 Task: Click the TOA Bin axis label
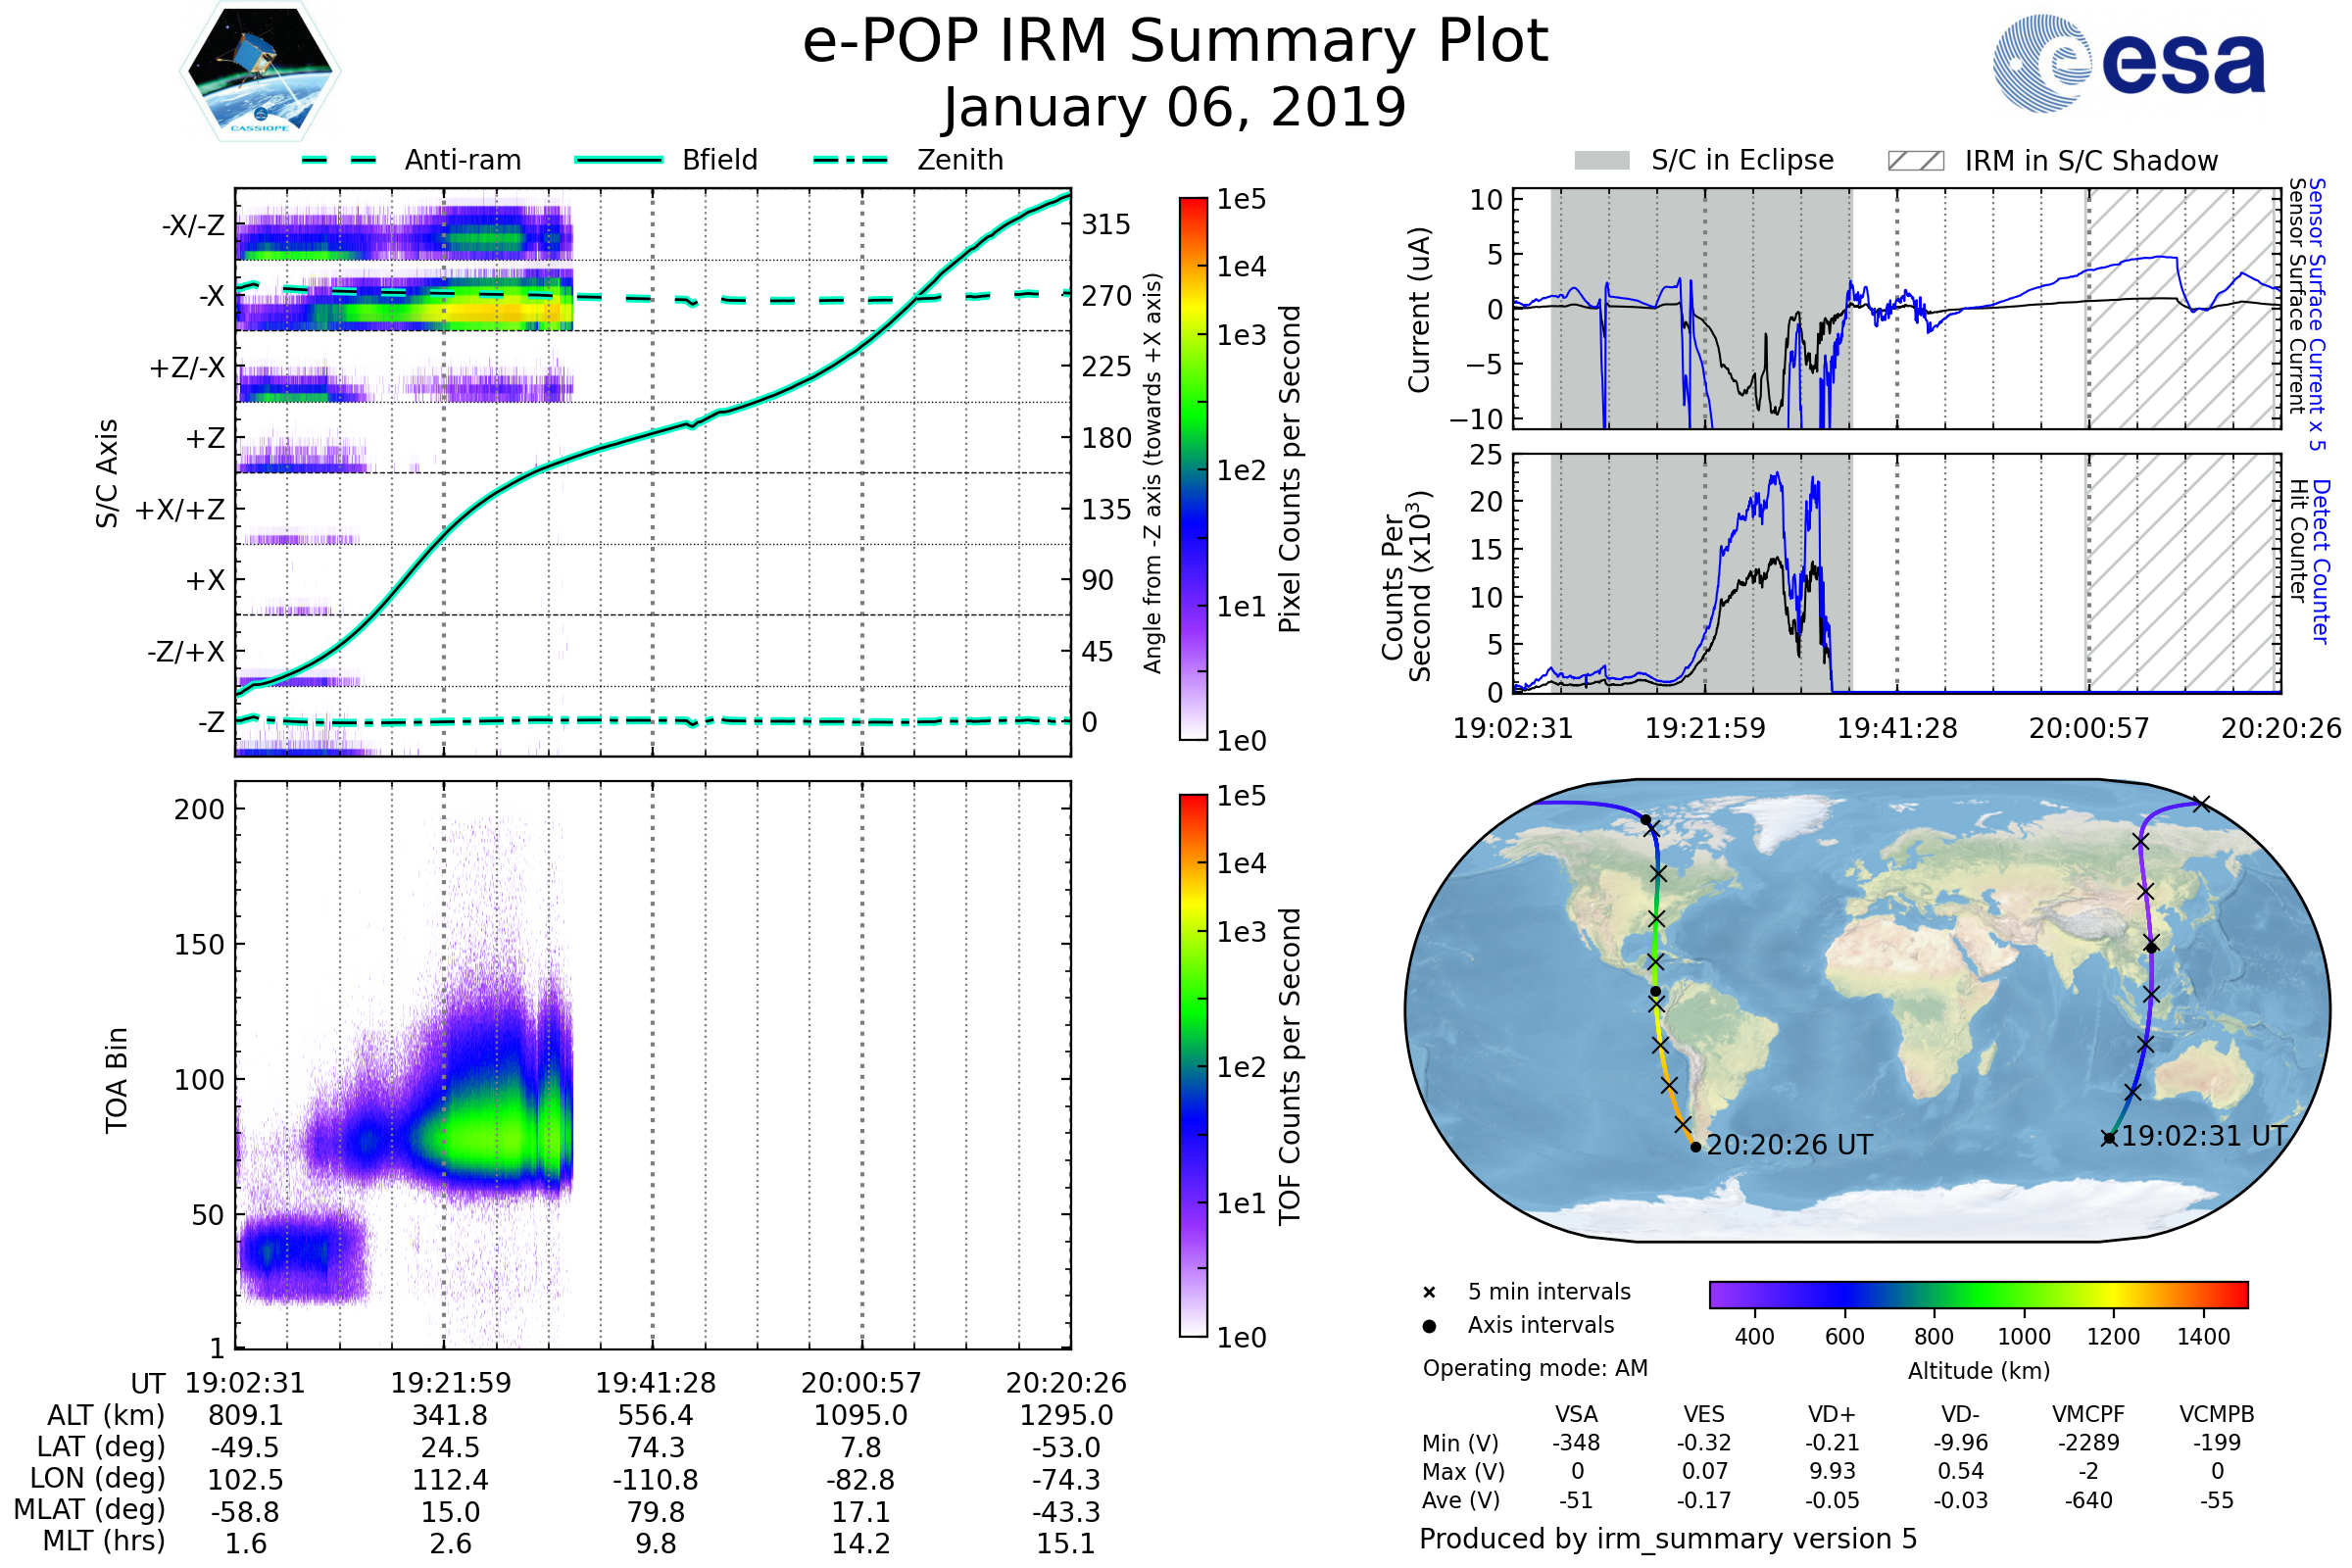(117, 1080)
